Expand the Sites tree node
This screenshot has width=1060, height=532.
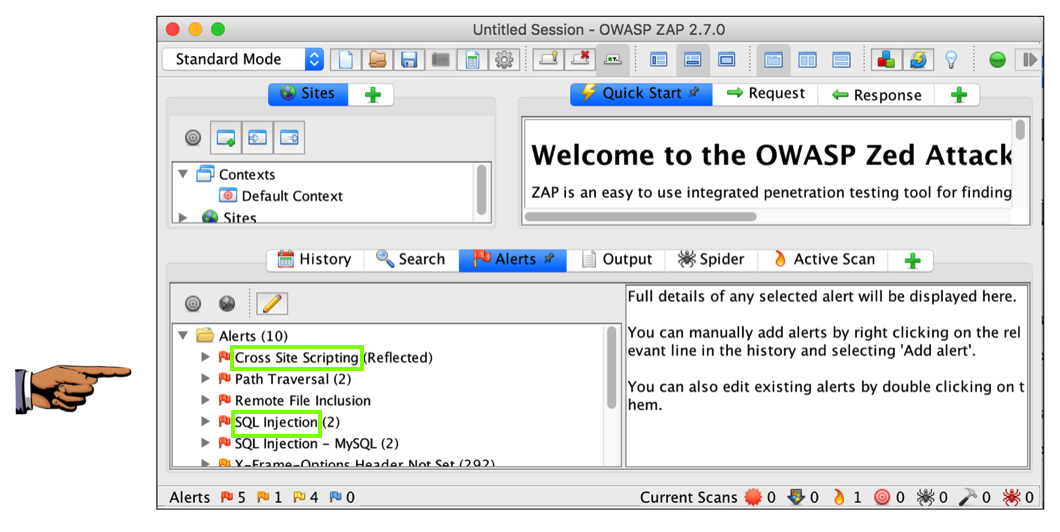point(183,217)
